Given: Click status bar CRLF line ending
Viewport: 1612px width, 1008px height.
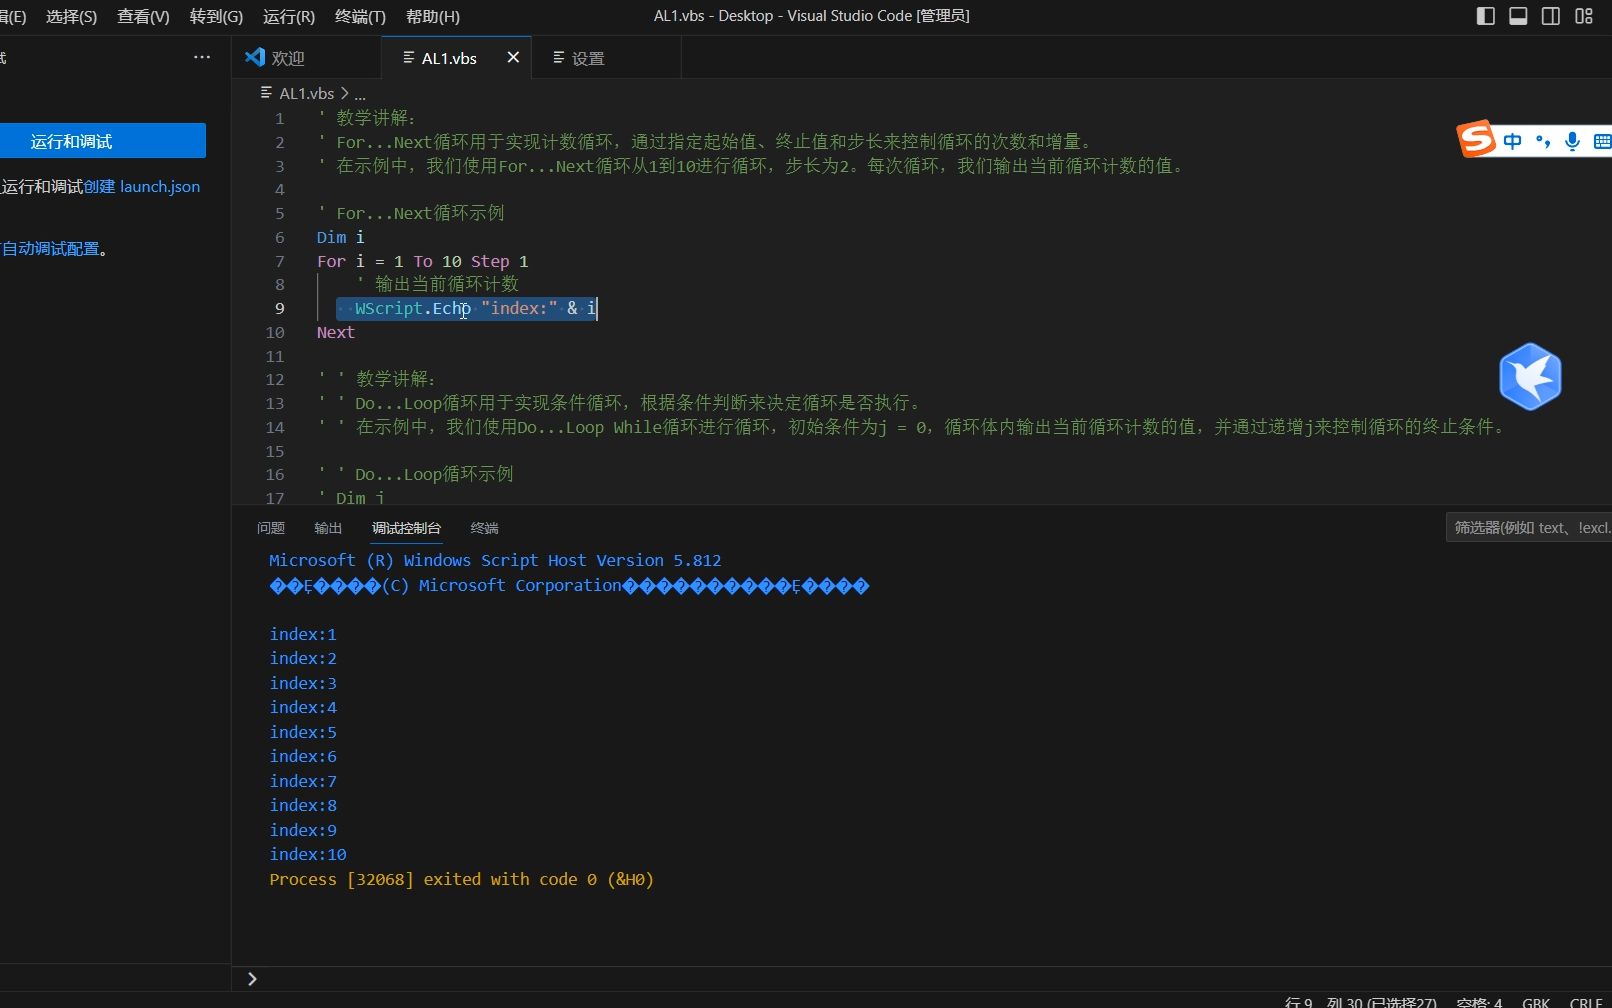Looking at the screenshot, I should click(1586, 1002).
